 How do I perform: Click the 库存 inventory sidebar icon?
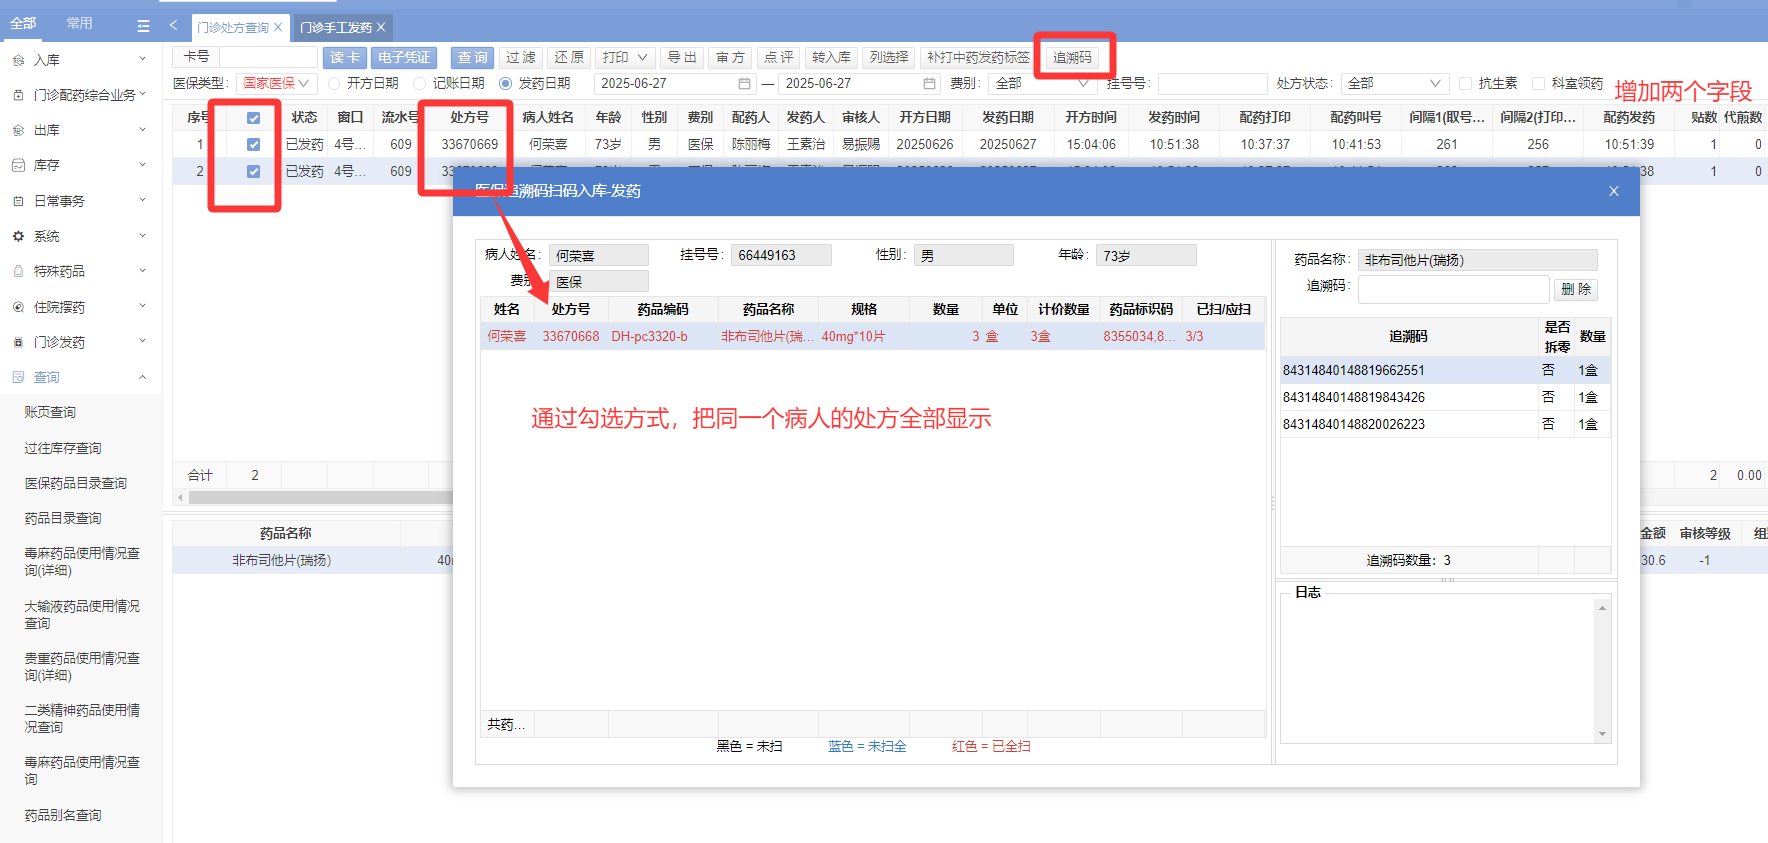[18, 165]
